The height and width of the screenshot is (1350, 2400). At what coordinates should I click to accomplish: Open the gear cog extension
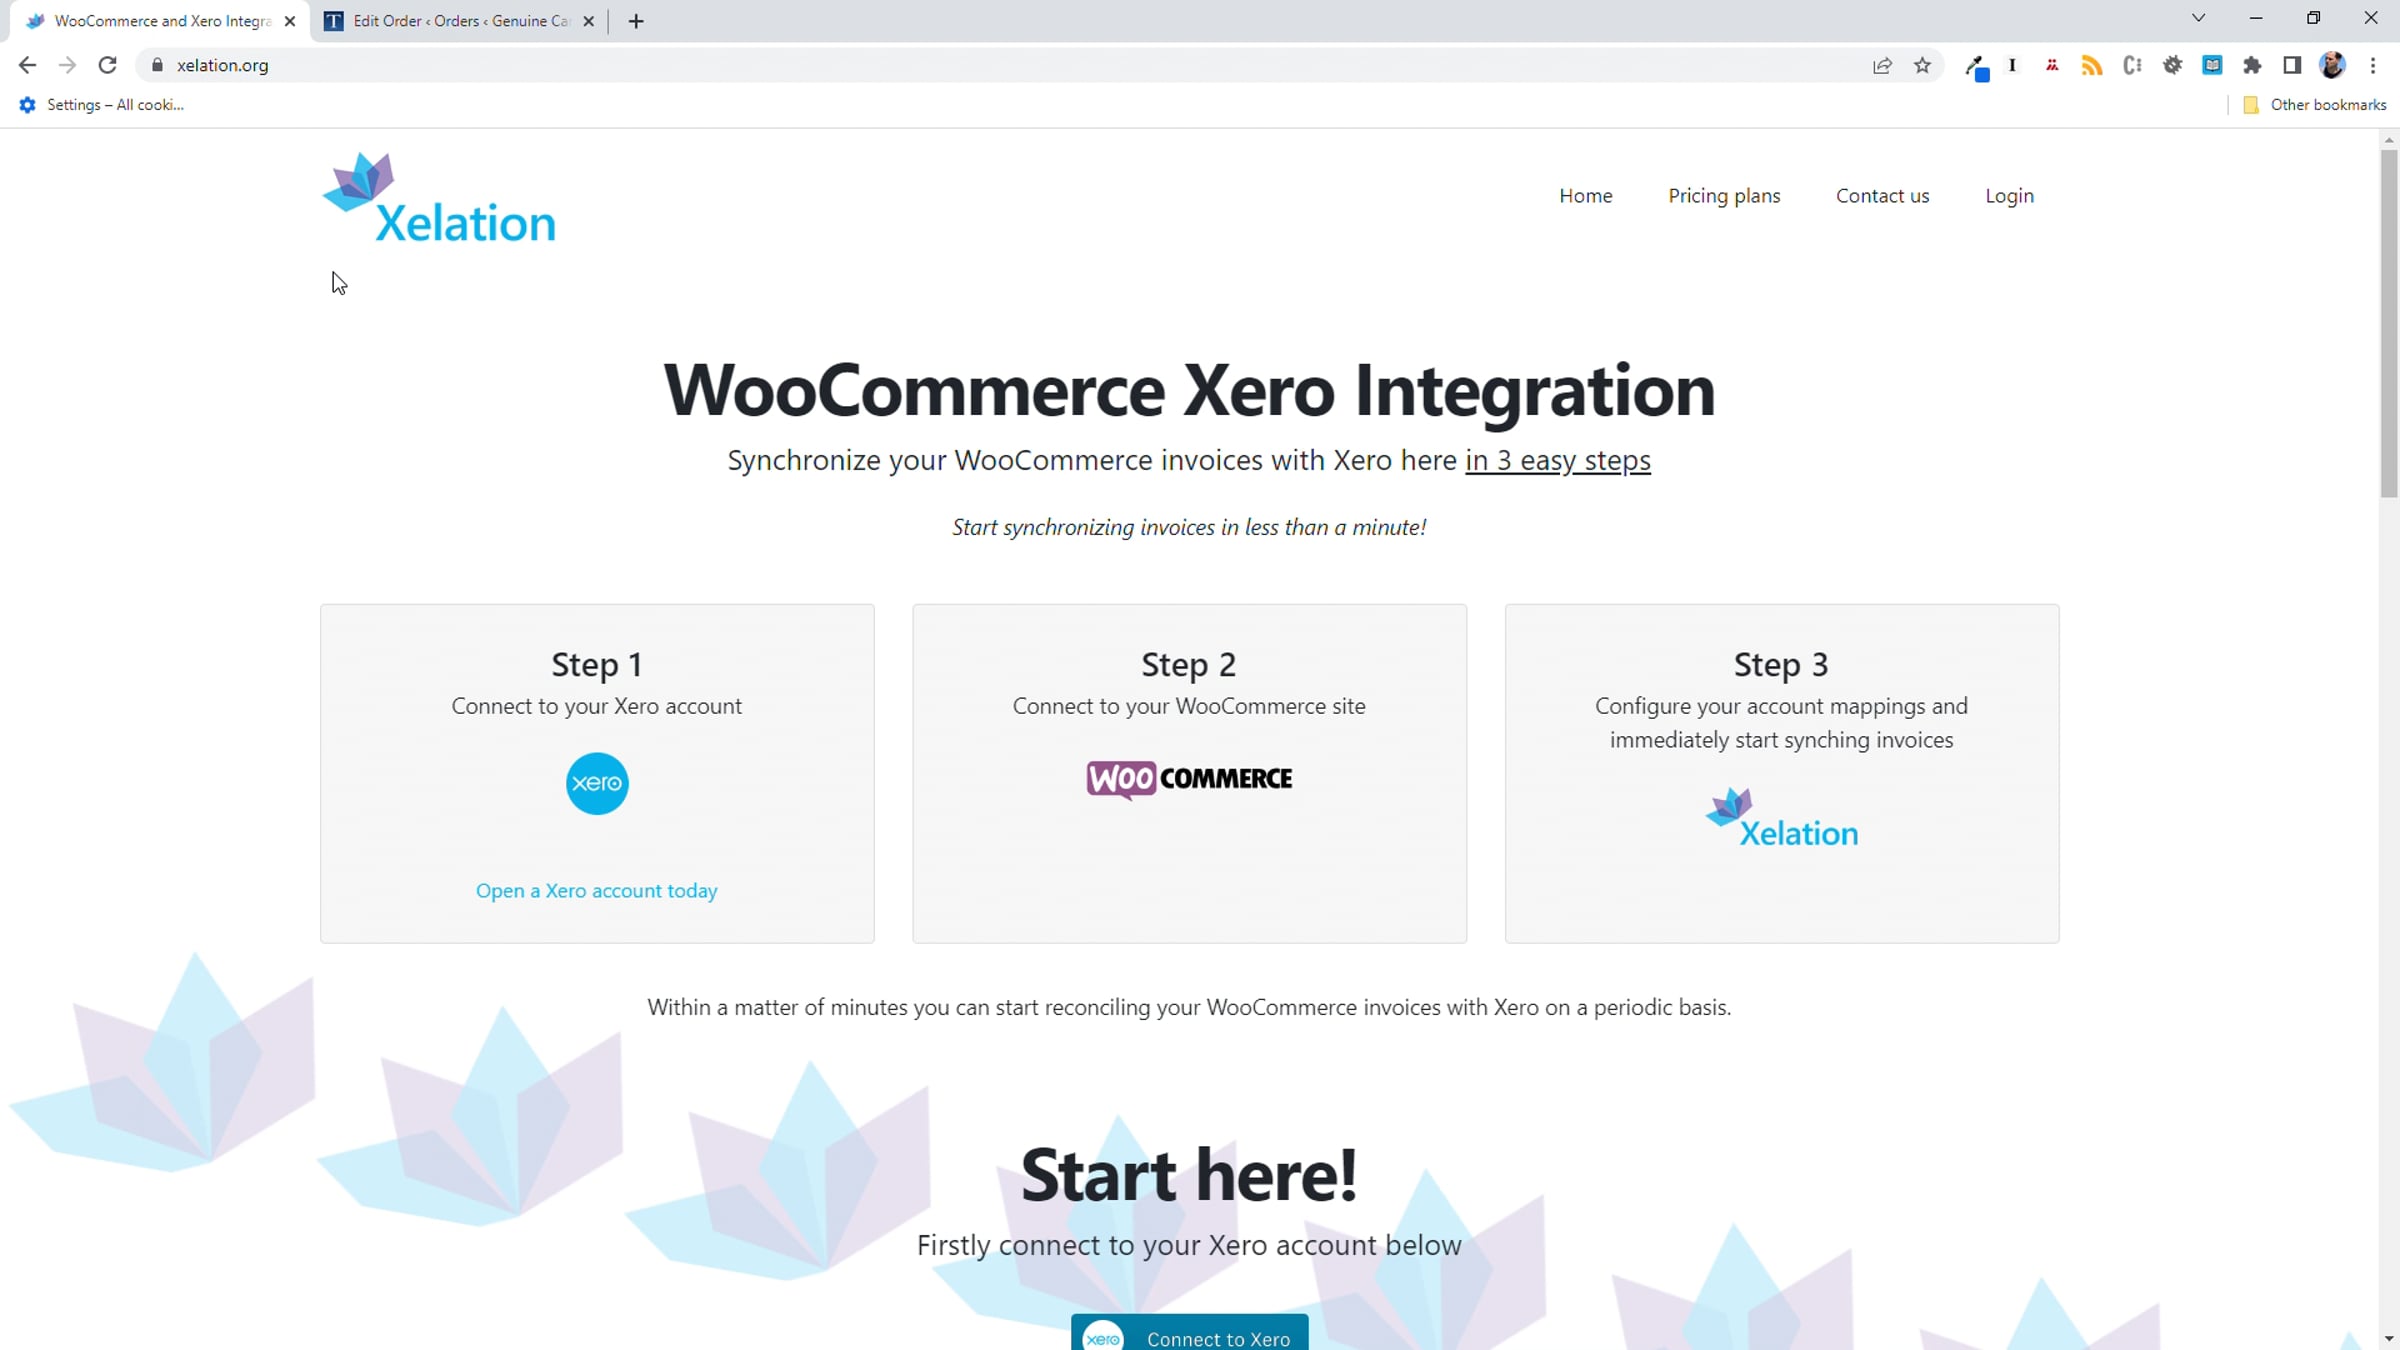click(x=2172, y=65)
